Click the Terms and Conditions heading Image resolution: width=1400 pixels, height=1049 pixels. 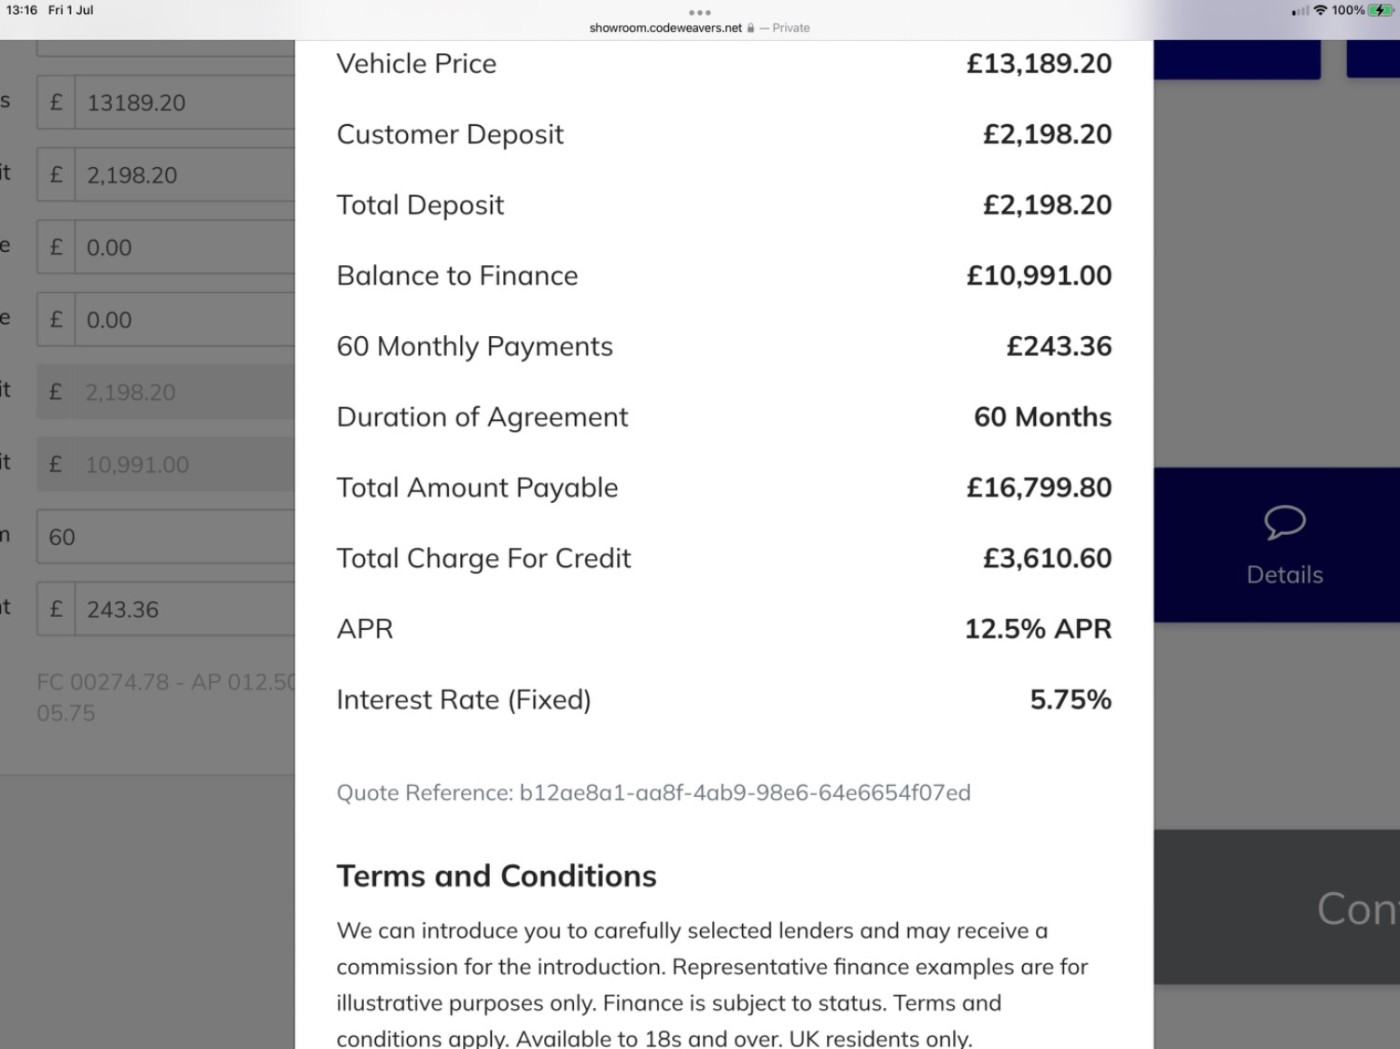tap(496, 876)
